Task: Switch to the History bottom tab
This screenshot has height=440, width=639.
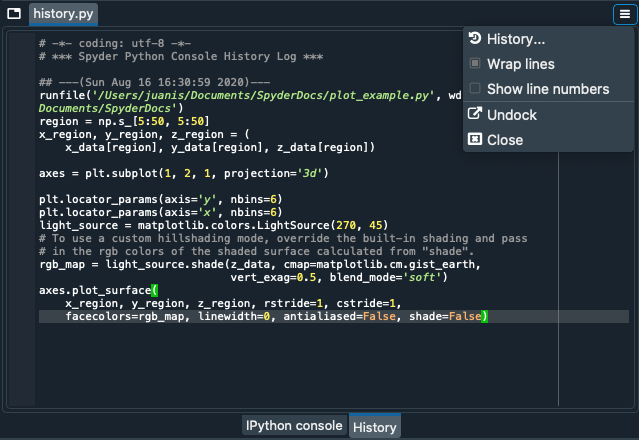Action: click(x=375, y=427)
